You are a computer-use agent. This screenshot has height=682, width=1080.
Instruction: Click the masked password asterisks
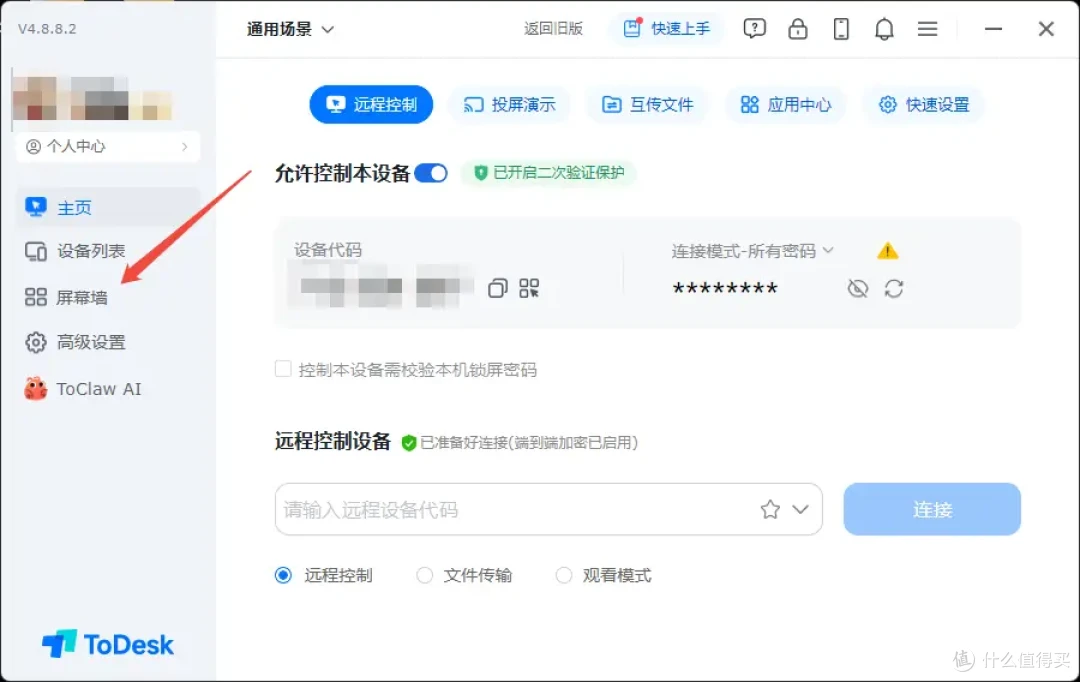(725, 289)
